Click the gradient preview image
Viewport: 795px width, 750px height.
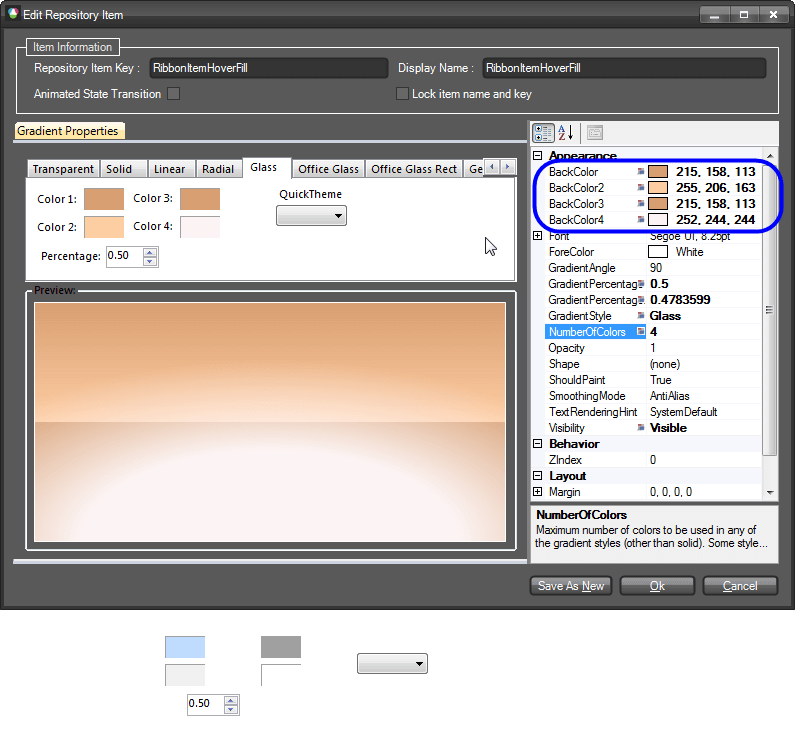(270, 422)
